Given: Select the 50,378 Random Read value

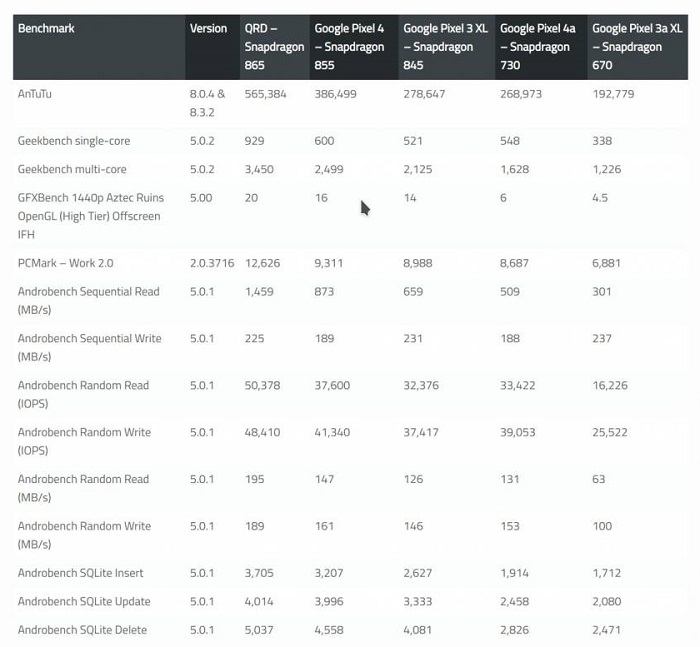Looking at the screenshot, I should 262,385.
